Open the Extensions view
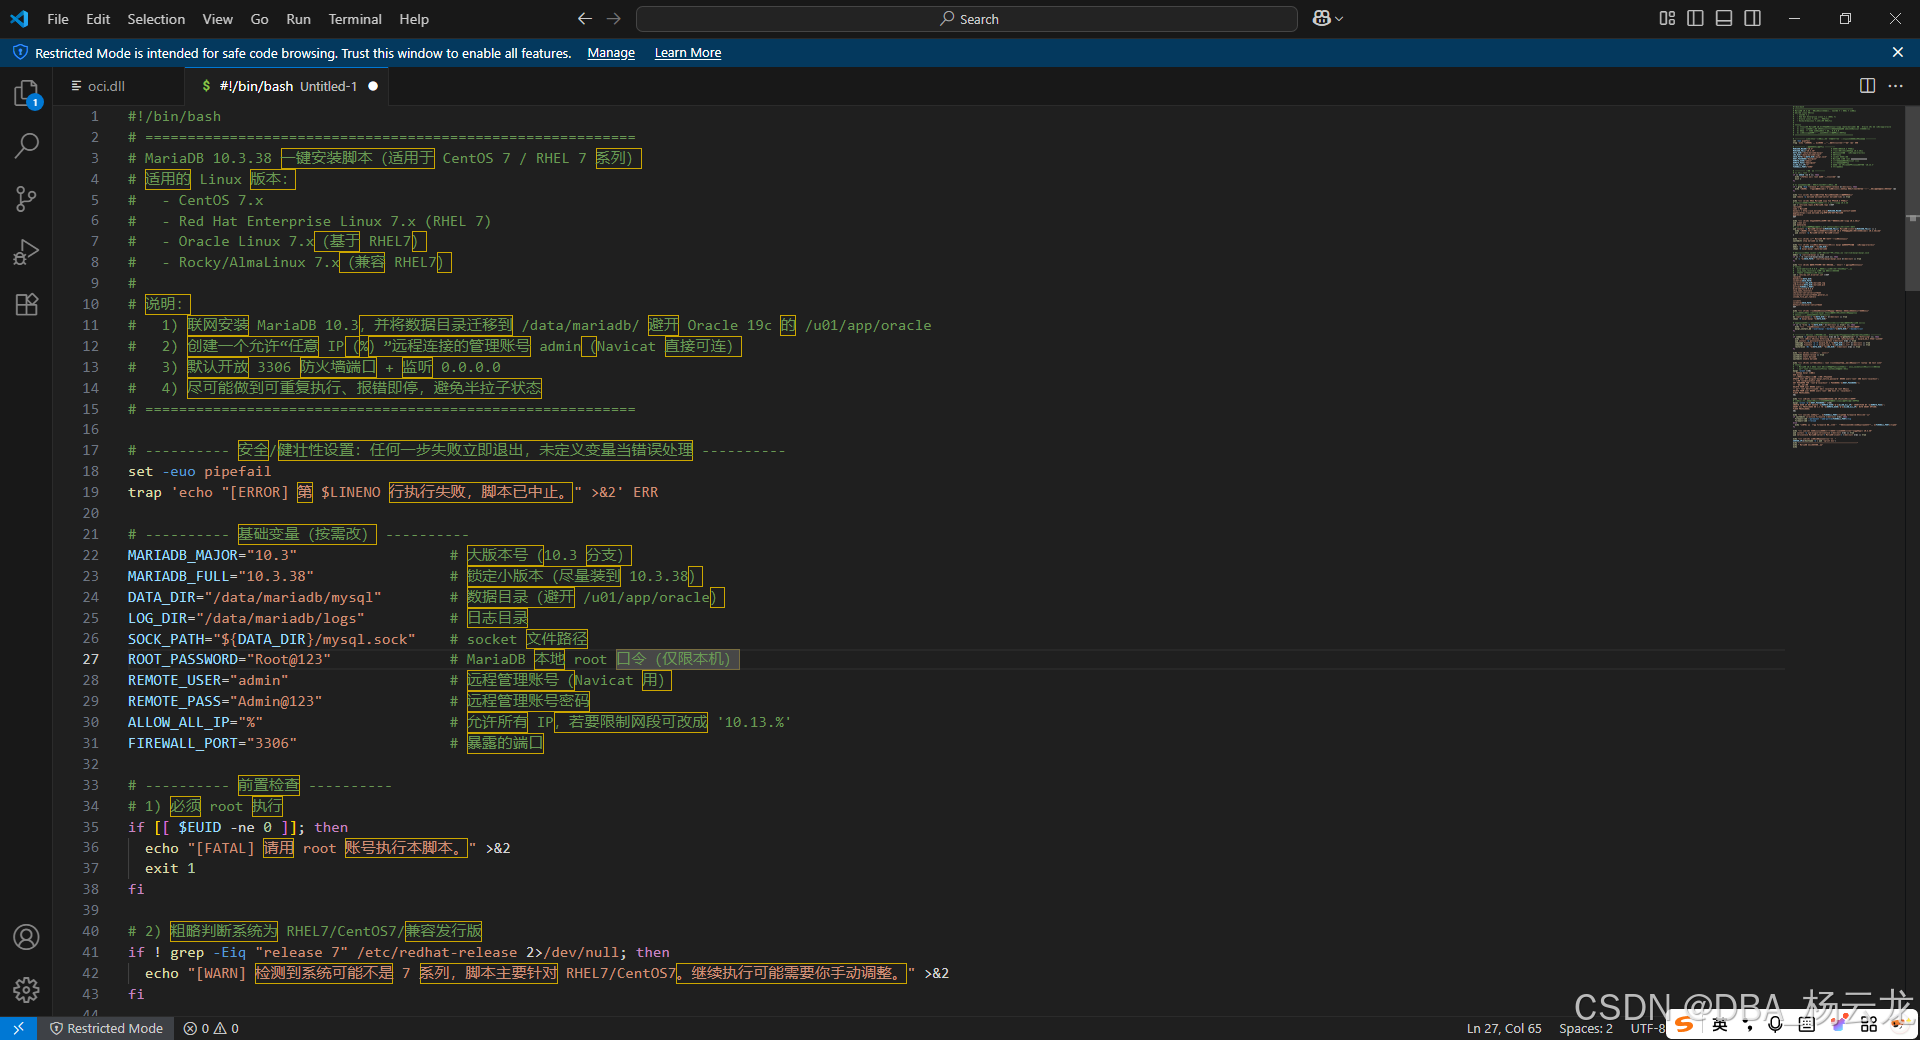This screenshot has width=1920, height=1040. click(26, 304)
